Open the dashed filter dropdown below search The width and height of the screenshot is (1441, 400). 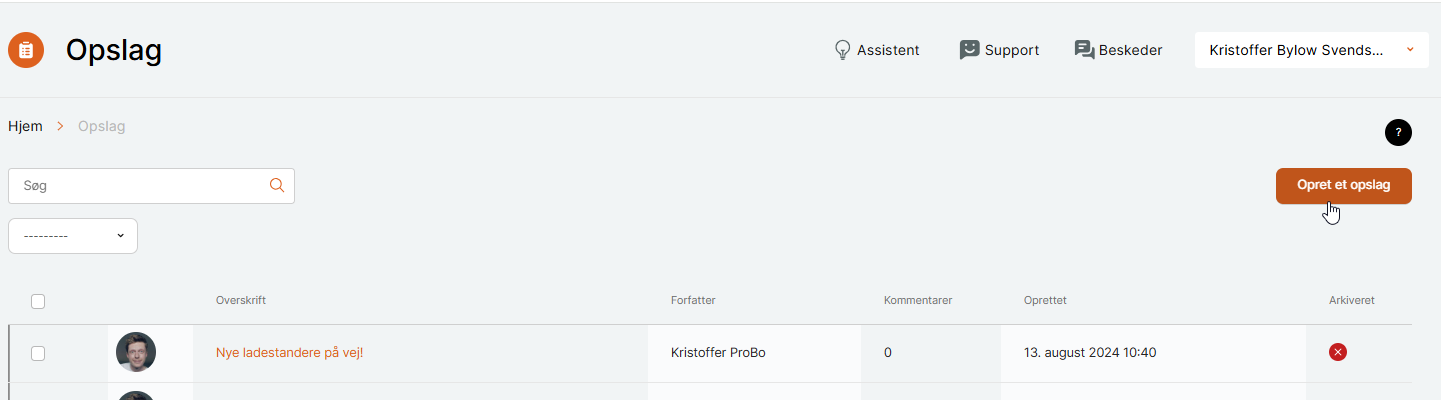73,236
